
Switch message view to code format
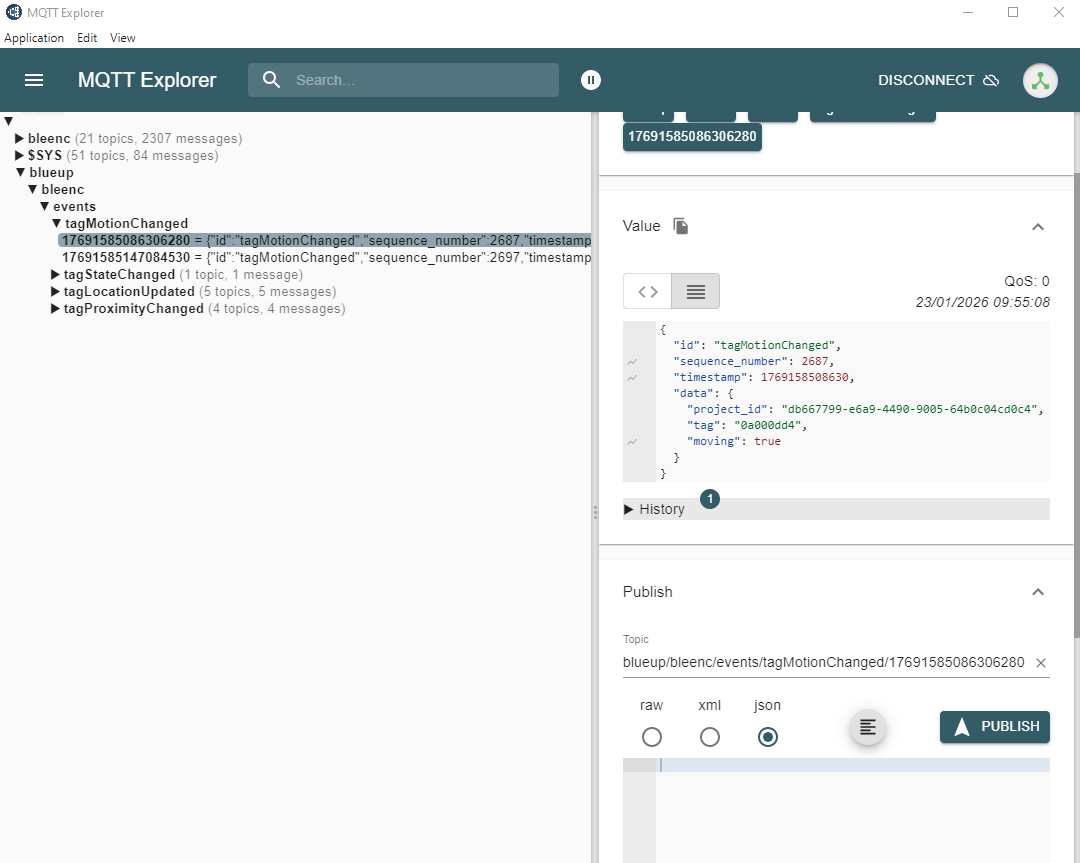[646, 291]
